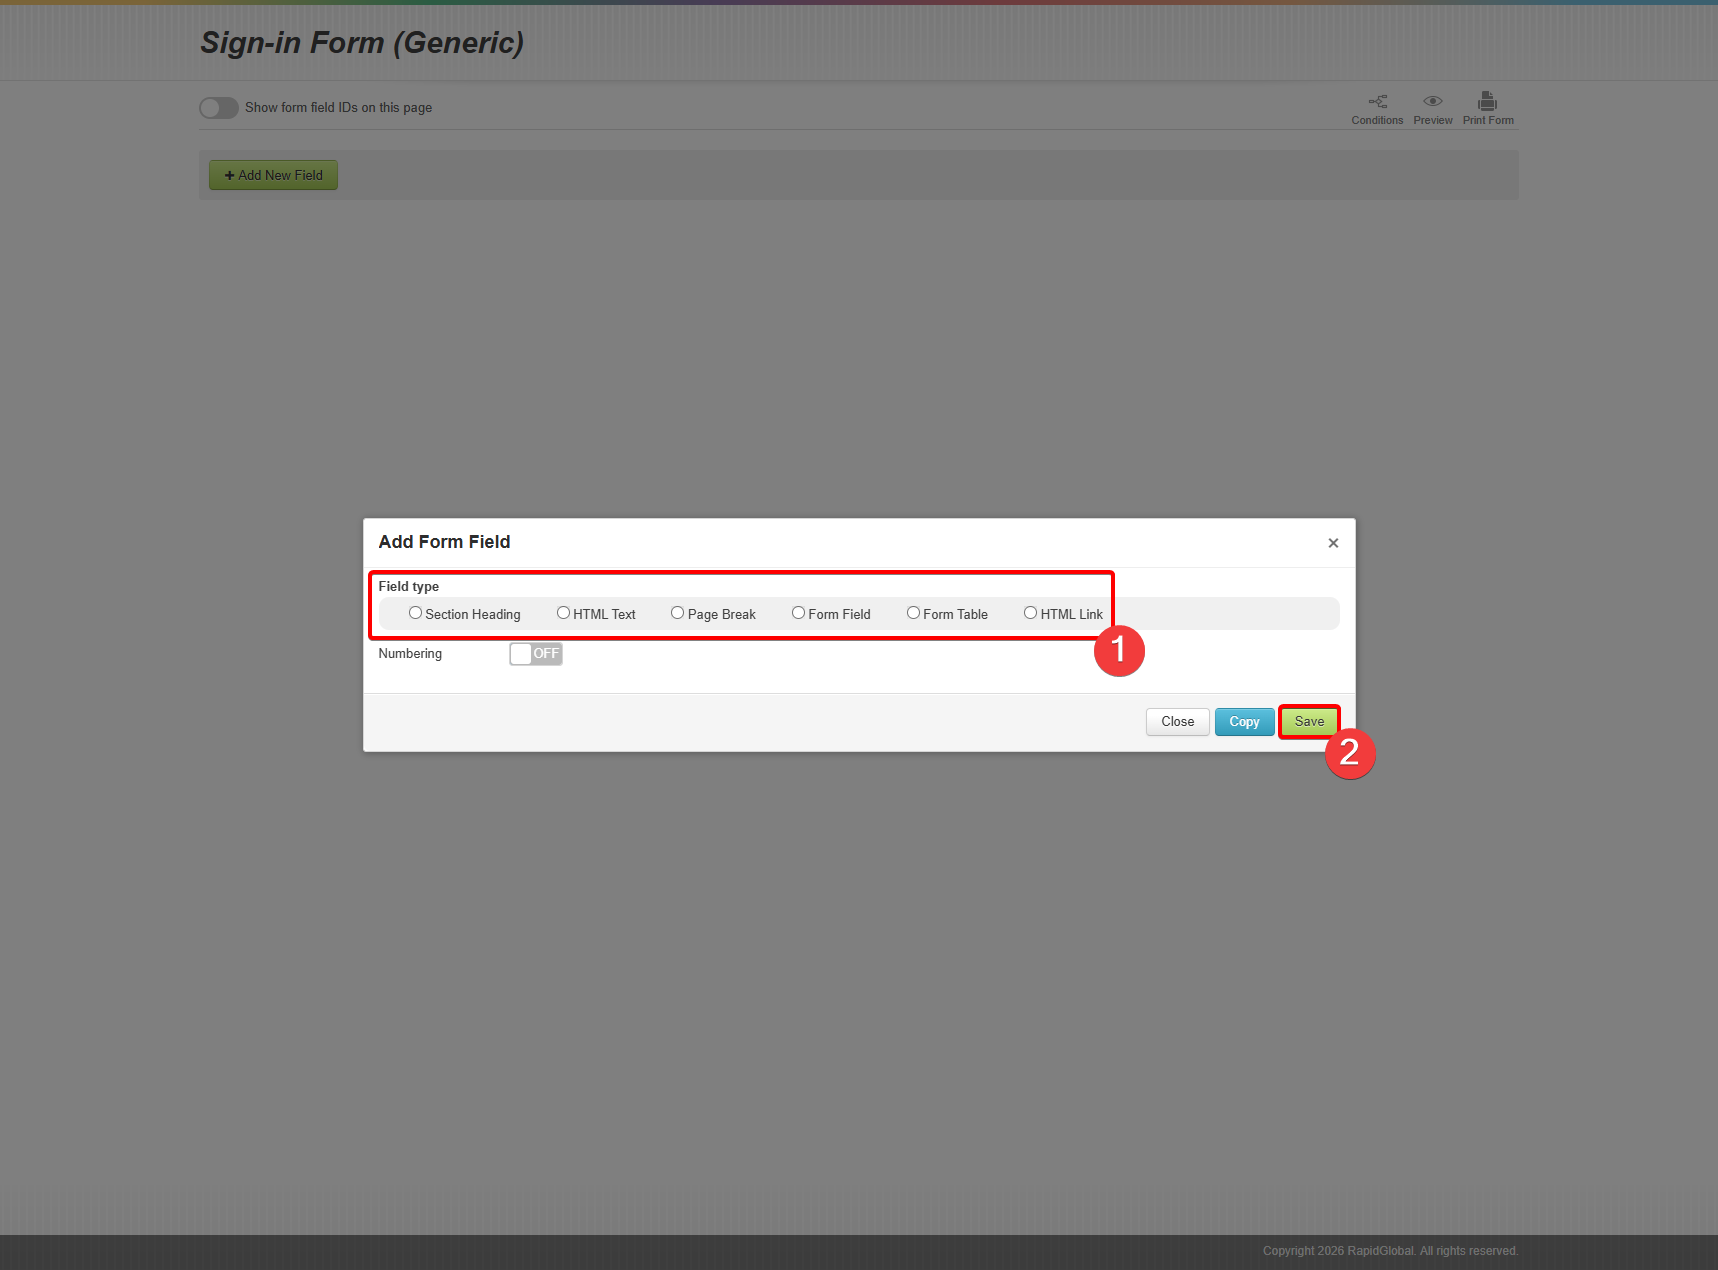Select the Page Break radio option
The image size is (1718, 1270).
point(677,613)
